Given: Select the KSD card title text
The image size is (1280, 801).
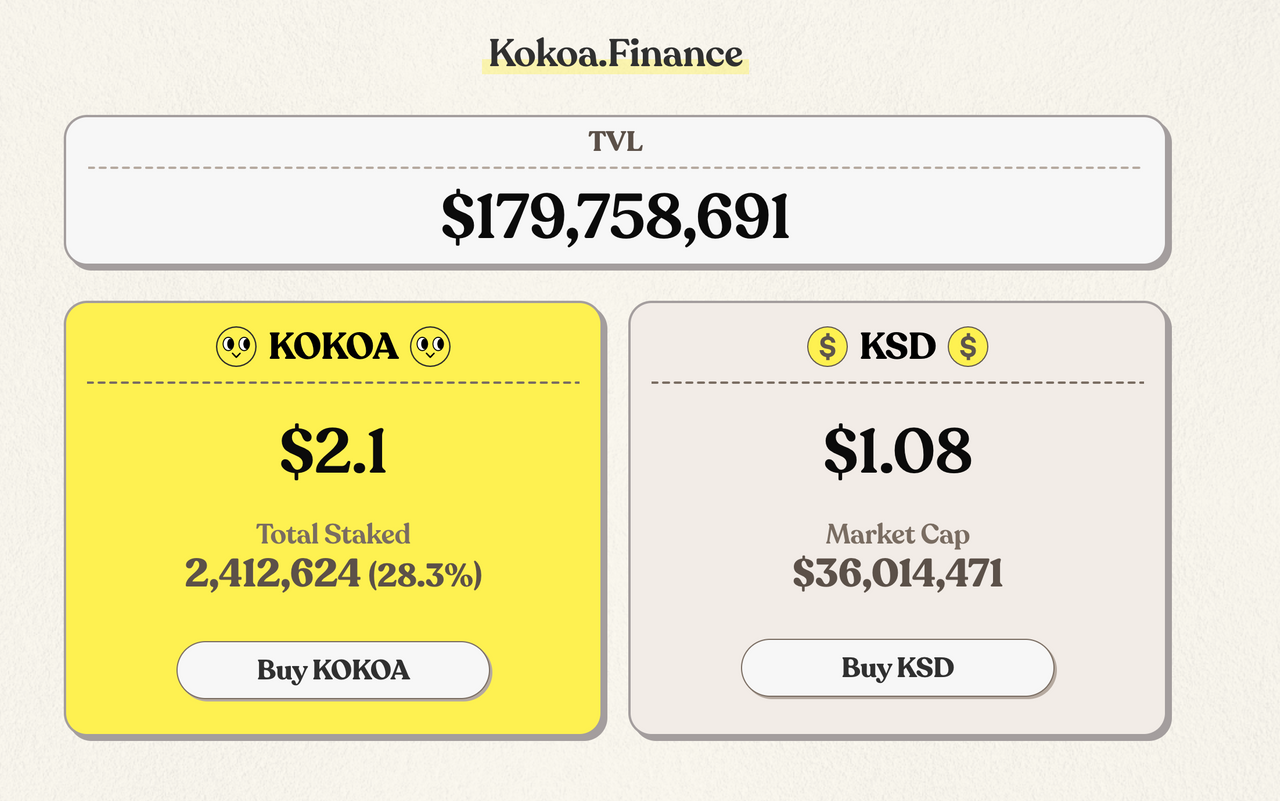Looking at the screenshot, I should point(898,347).
